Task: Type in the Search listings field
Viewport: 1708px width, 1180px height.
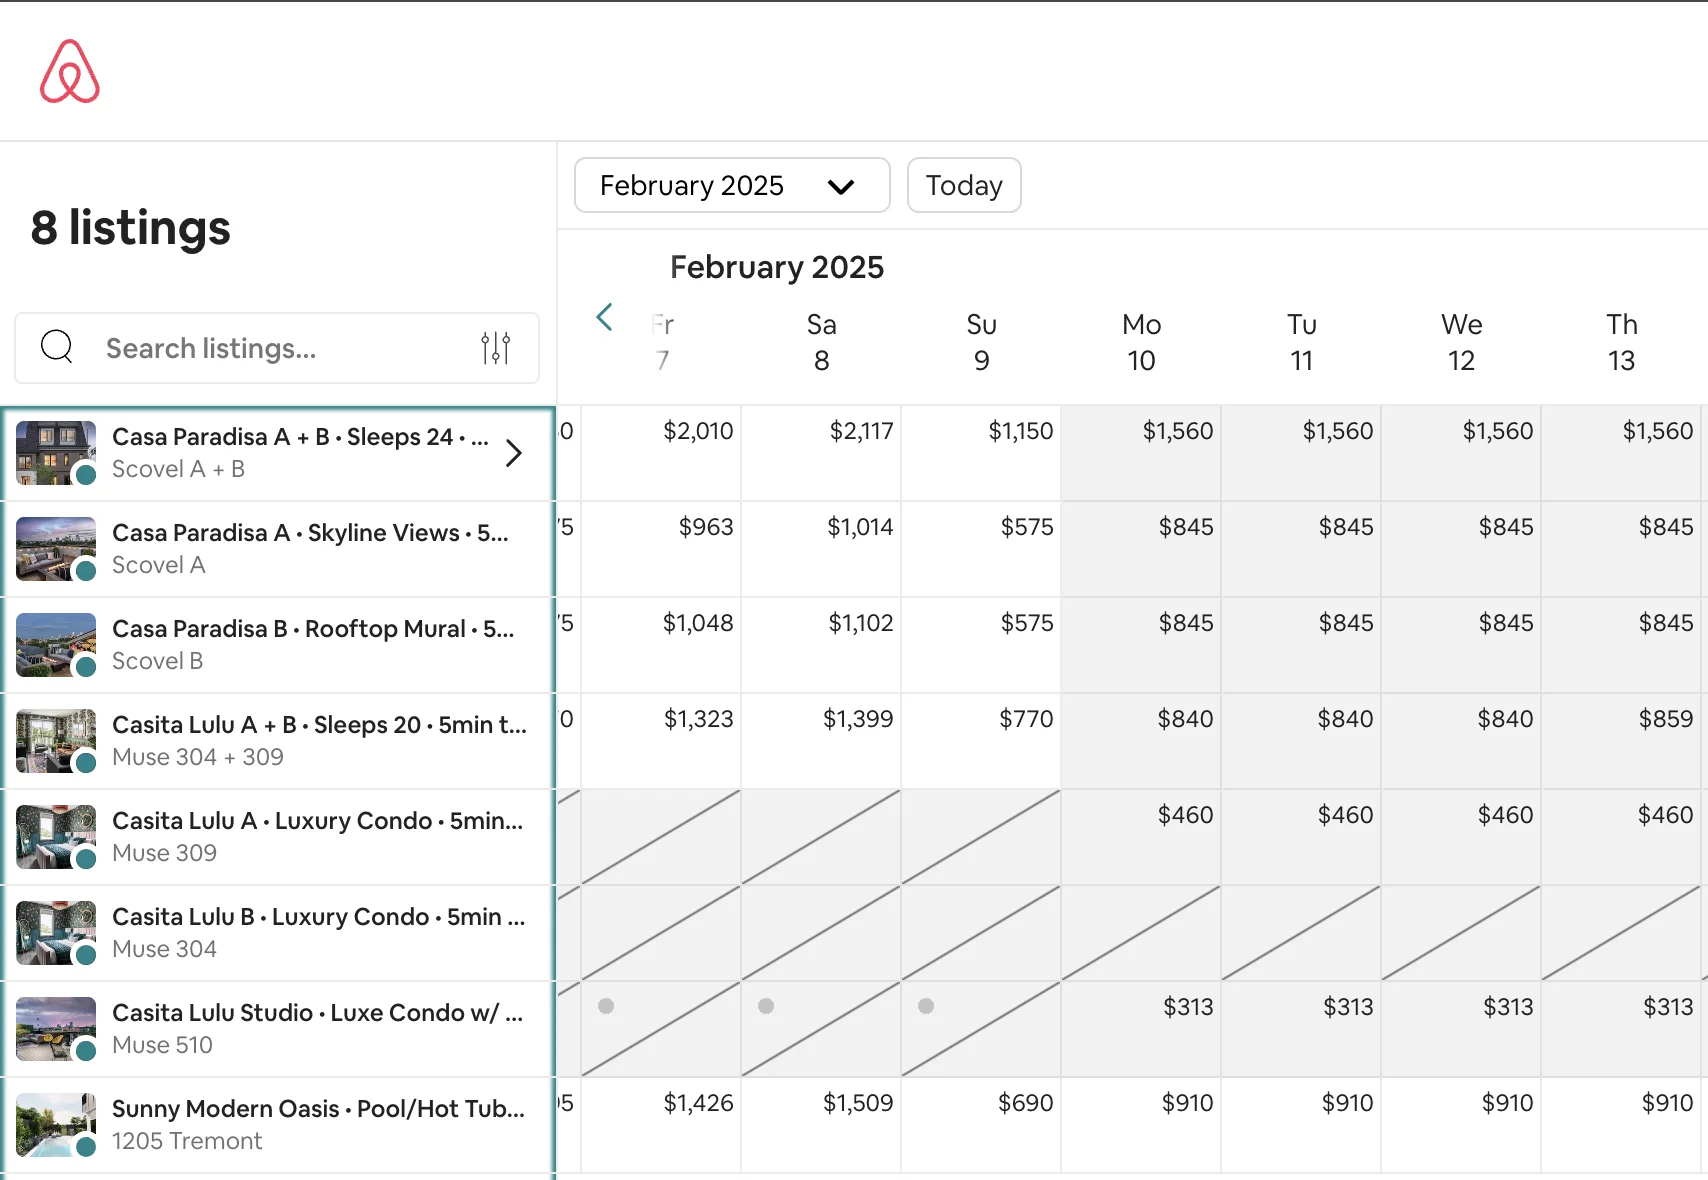Action: point(280,348)
